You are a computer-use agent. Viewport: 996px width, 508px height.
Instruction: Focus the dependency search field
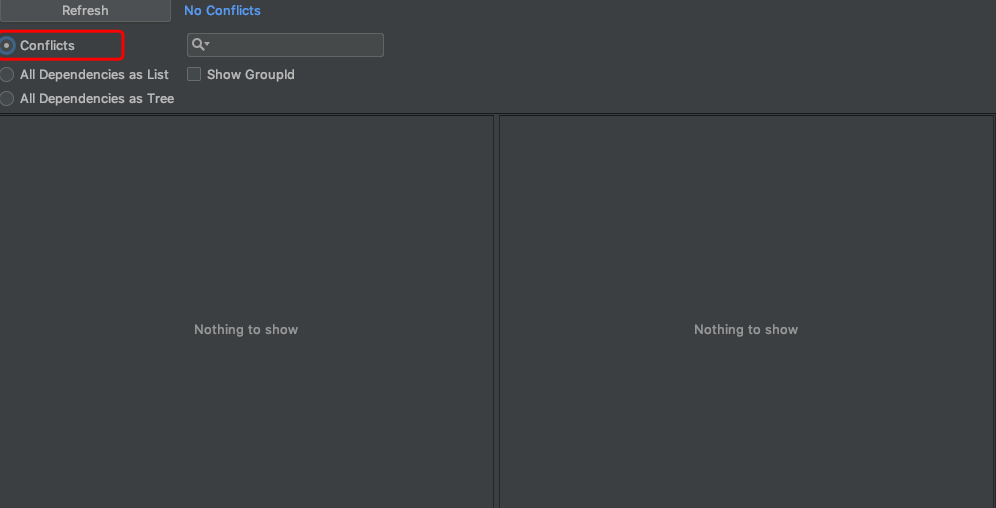tap(285, 45)
